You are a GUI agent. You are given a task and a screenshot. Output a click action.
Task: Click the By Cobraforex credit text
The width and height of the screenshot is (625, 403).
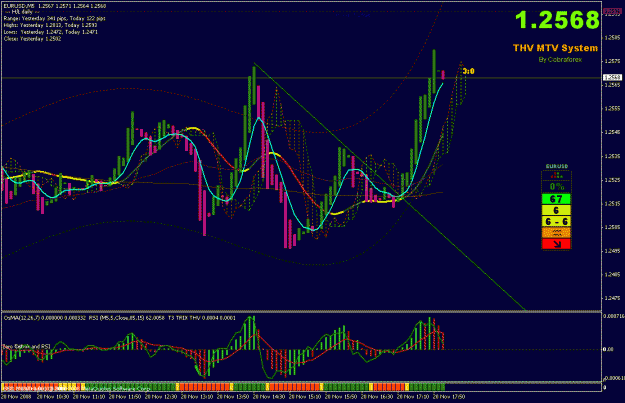(x=560, y=60)
